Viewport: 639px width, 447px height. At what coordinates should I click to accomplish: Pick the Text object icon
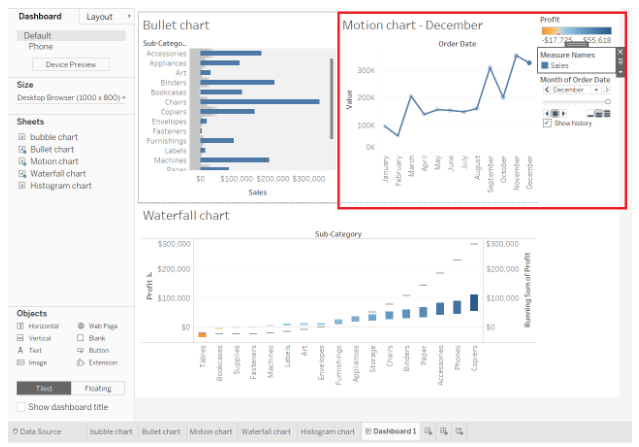(21, 350)
